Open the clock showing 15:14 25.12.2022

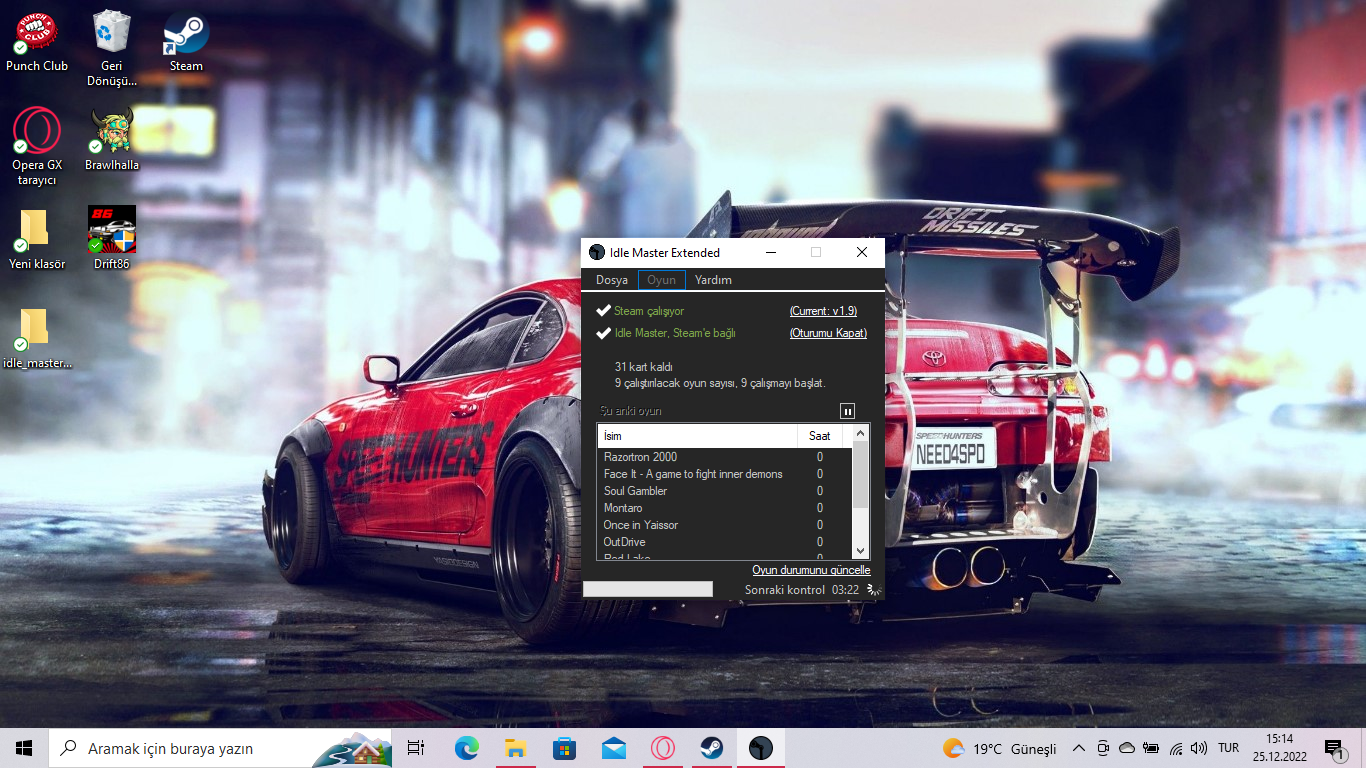coord(1279,748)
